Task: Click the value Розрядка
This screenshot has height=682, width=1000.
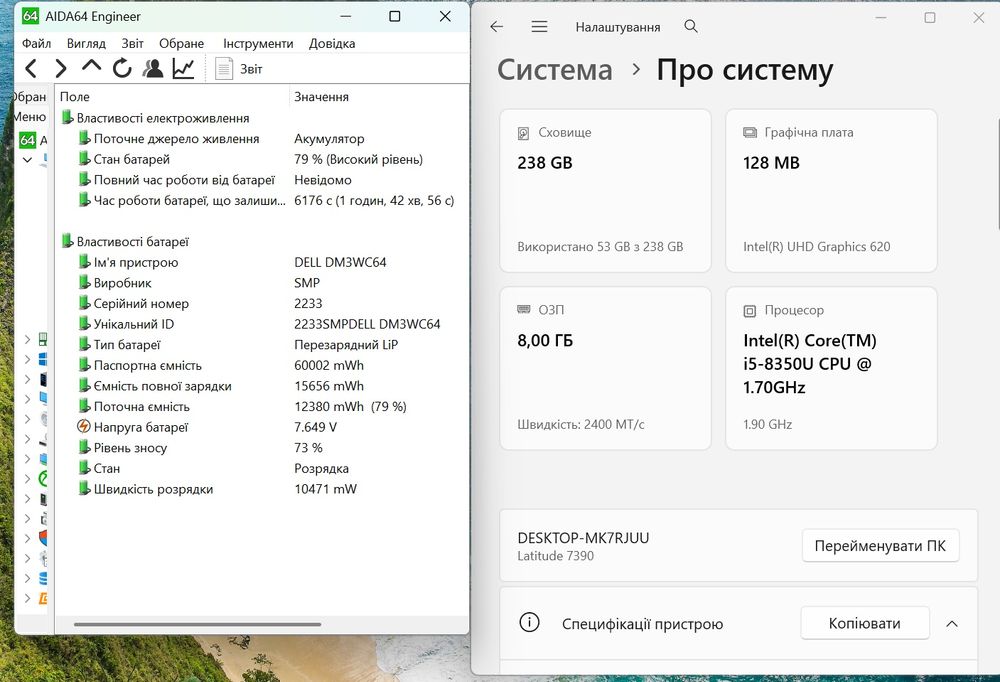Action: [321, 468]
